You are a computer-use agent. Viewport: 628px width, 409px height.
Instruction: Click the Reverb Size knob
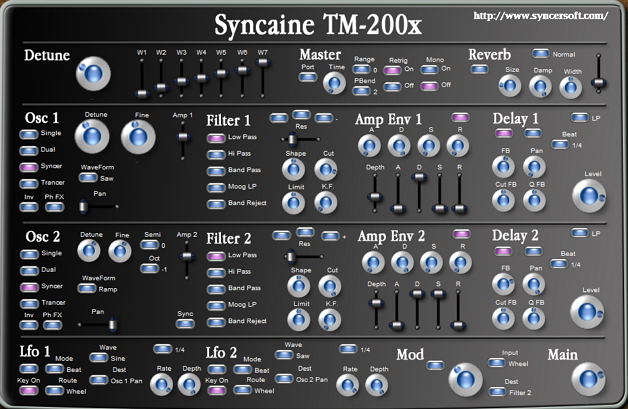pyautogui.click(x=510, y=86)
